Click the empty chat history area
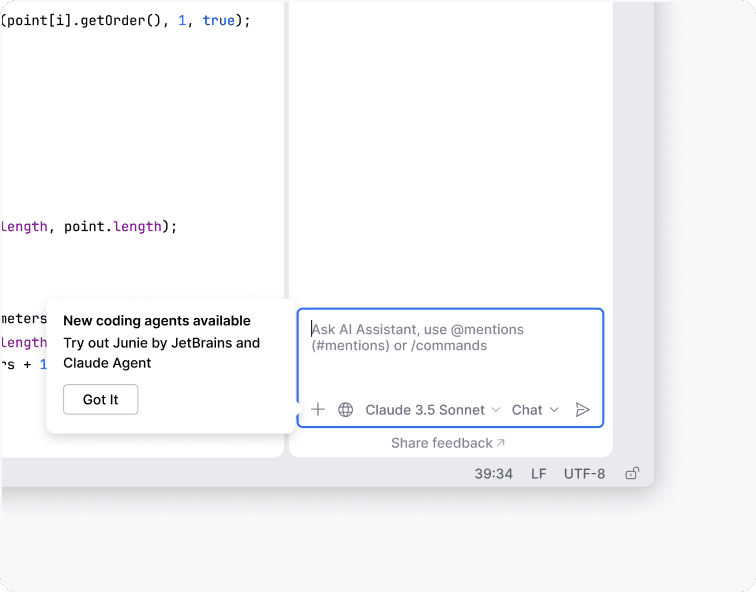Screen dimensions: 756x592 (x=450, y=150)
